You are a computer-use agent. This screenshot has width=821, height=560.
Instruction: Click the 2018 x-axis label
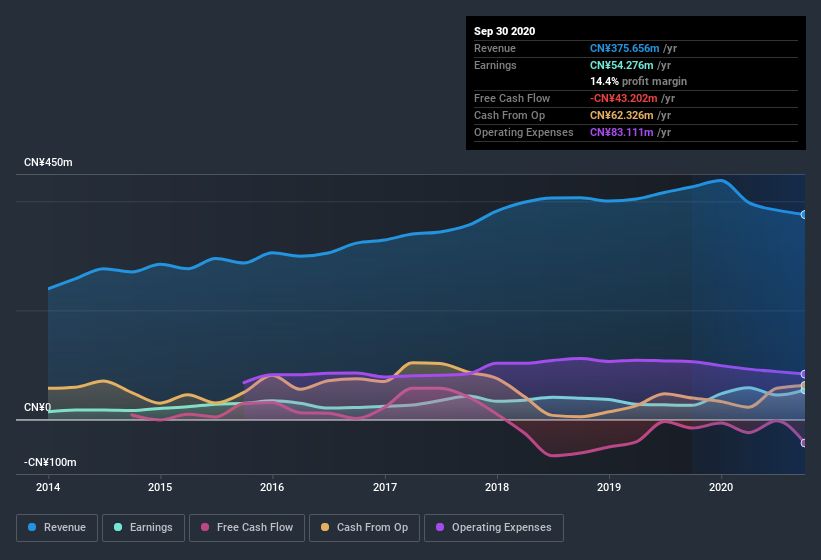tap(497, 487)
